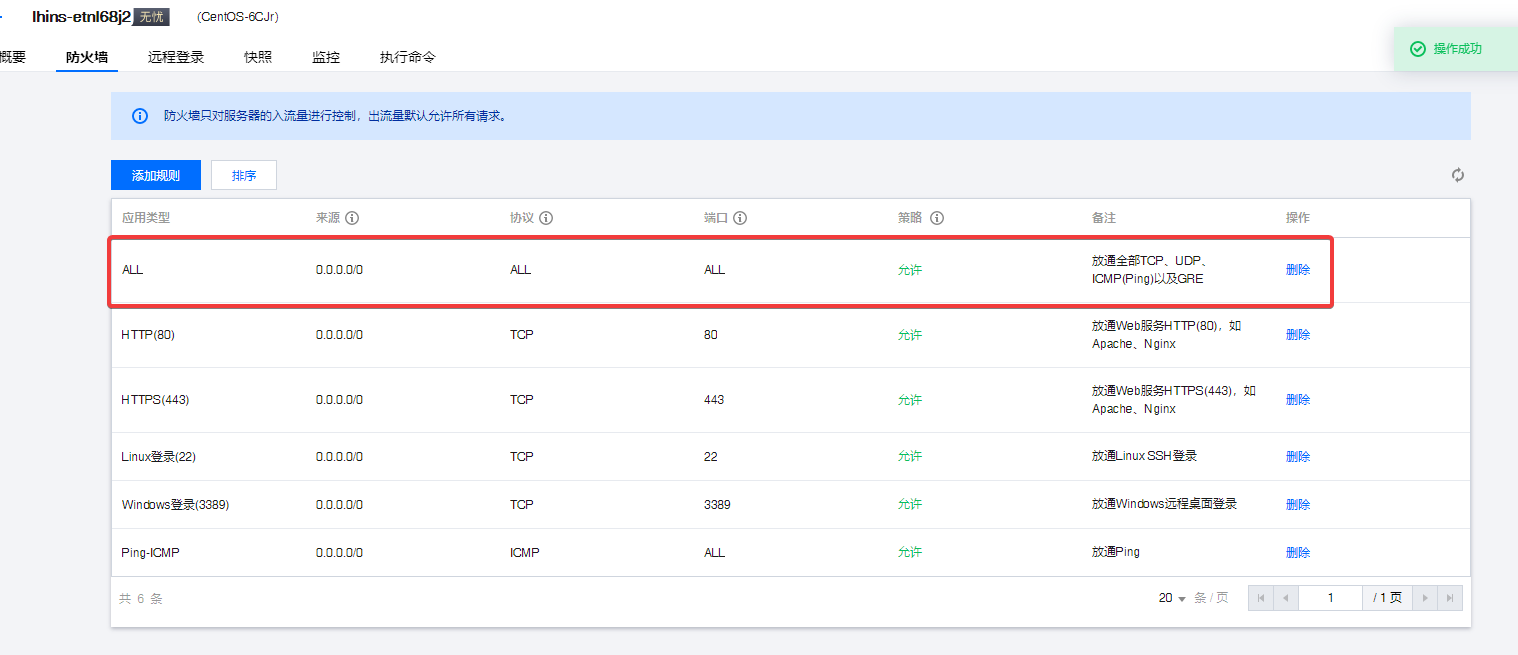Click 允许 in the Ping-ICMP row
This screenshot has height=655, width=1518.
click(x=910, y=552)
